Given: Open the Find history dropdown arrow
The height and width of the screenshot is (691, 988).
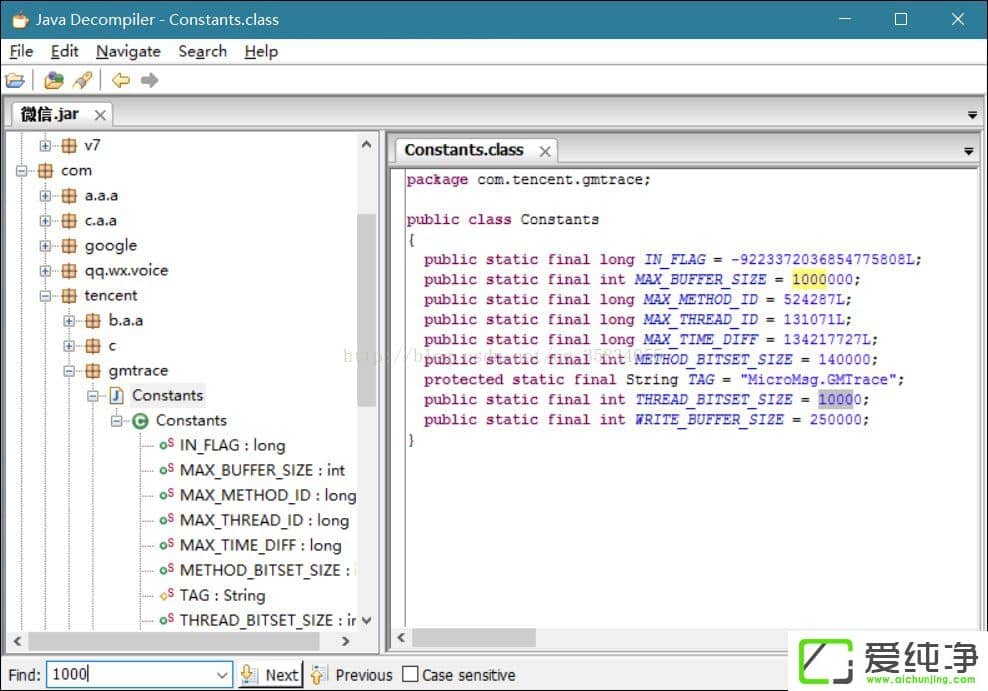Looking at the screenshot, I should 222,675.
